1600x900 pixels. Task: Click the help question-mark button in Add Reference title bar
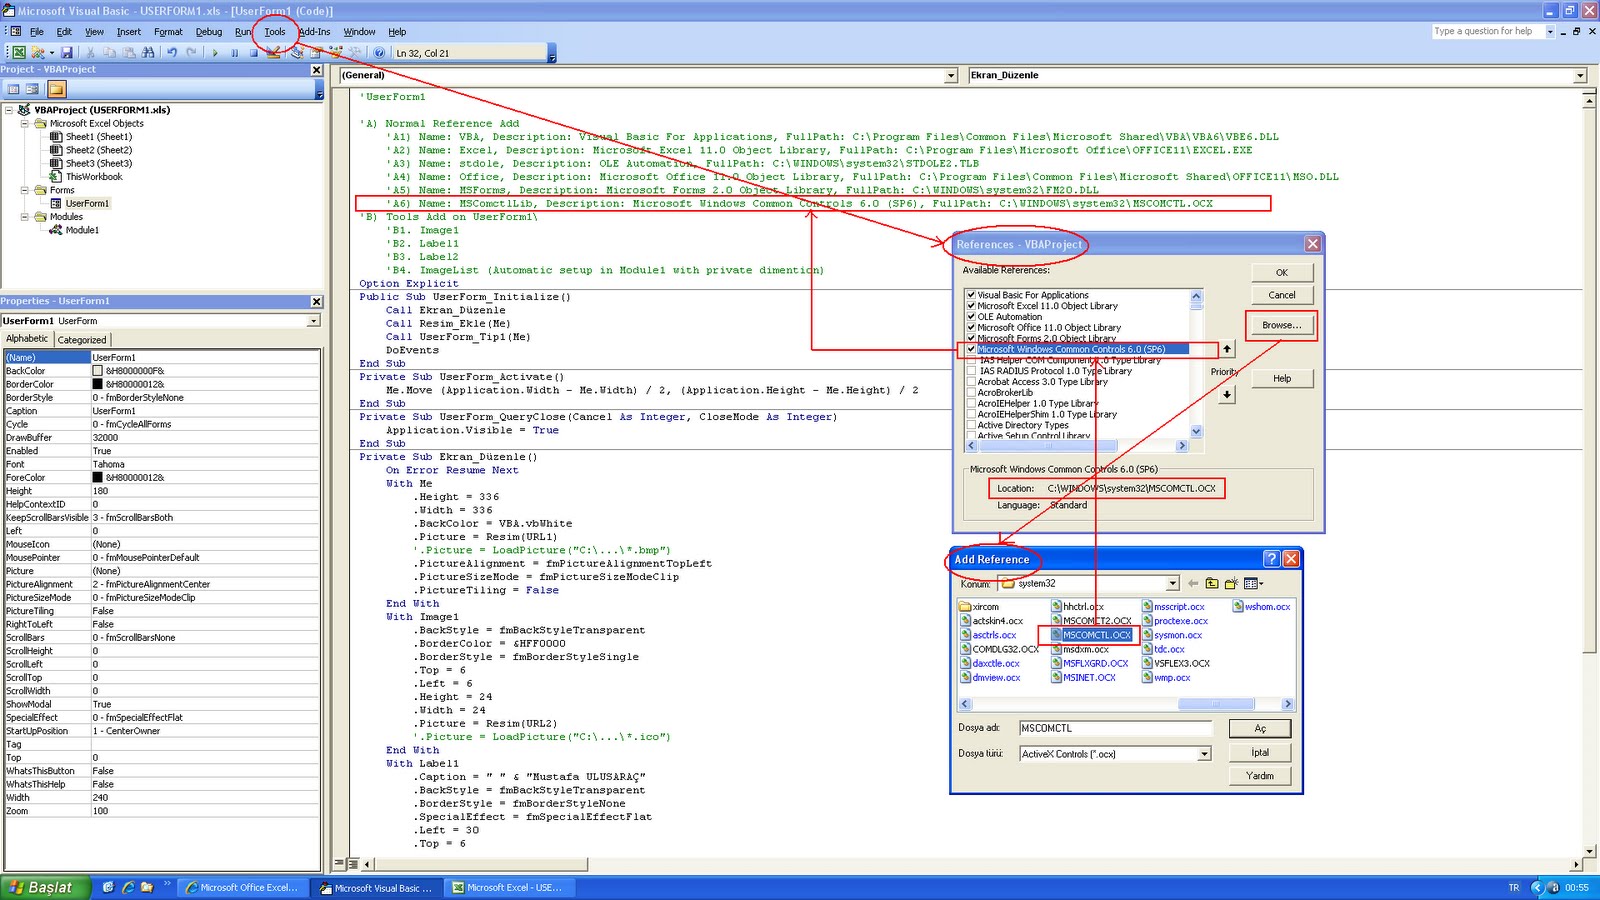(x=1271, y=559)
